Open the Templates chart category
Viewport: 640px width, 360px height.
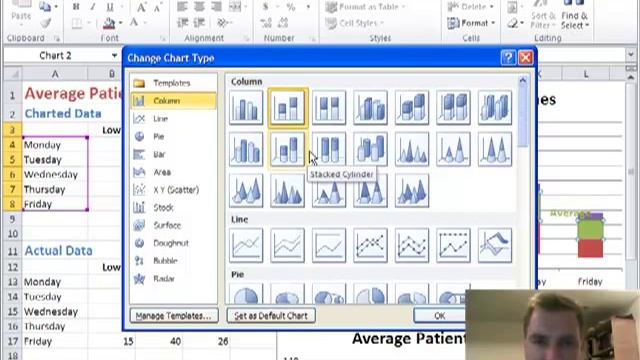173,83
